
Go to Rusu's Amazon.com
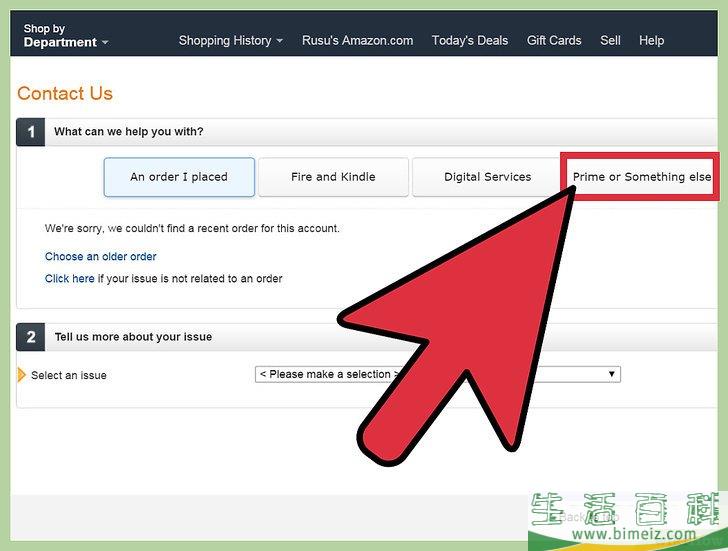pyautogui.click(x=358, y=40)
